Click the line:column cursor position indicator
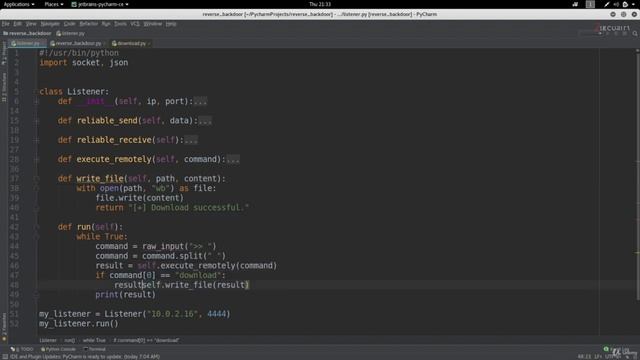This screenshot has width=640, height=360. [584, 357]
